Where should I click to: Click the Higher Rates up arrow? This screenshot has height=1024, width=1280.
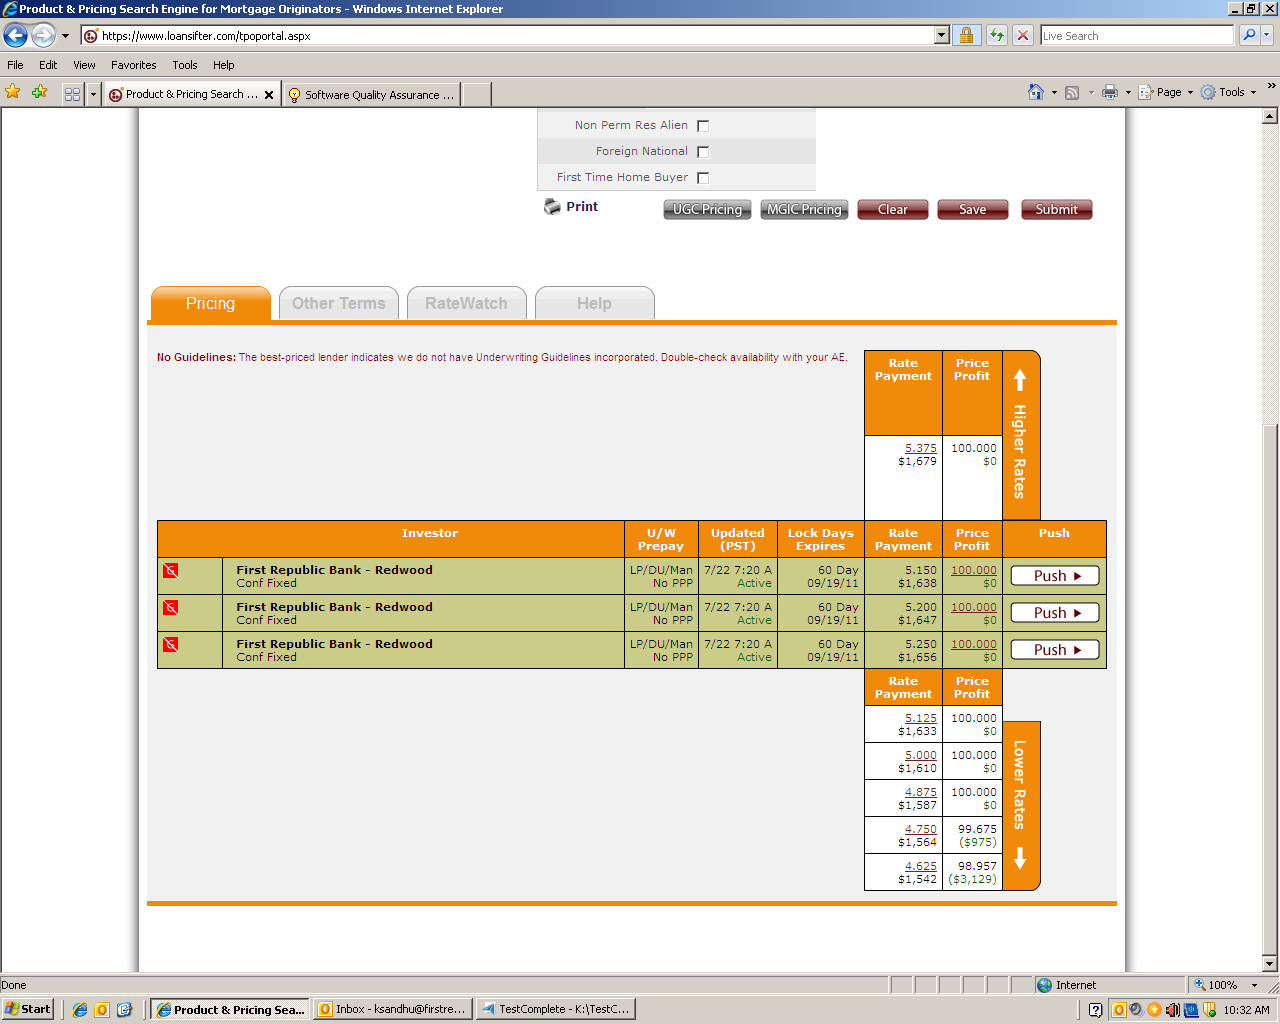[1020, 380]
